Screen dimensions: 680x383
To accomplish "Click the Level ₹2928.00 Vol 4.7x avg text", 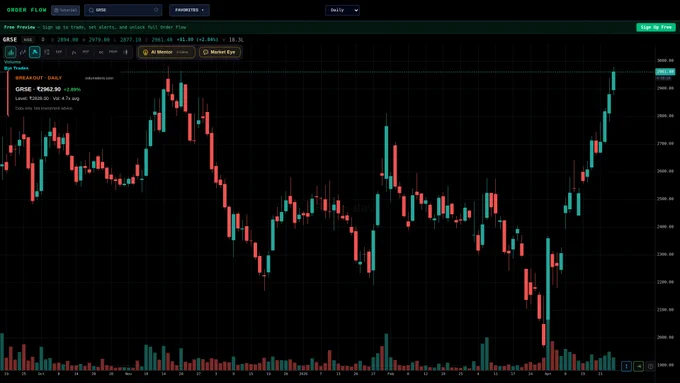I will [47, 98].
